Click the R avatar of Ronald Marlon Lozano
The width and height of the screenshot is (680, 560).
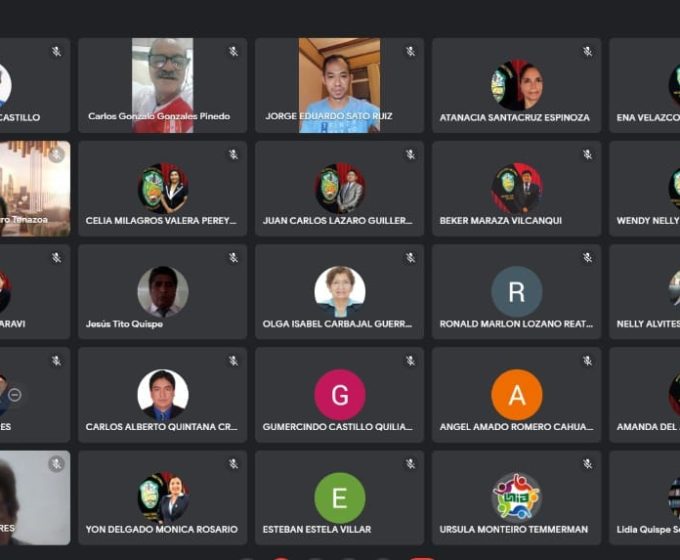click(517, 291)
